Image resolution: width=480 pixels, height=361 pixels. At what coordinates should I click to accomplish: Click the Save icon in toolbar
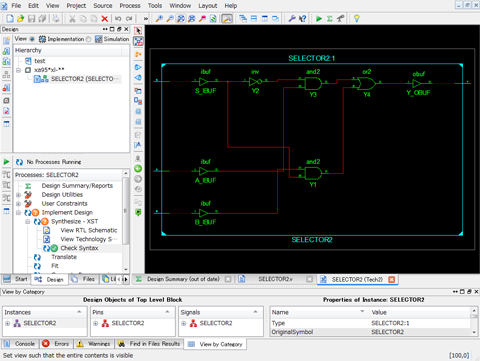tap(31, 19)
